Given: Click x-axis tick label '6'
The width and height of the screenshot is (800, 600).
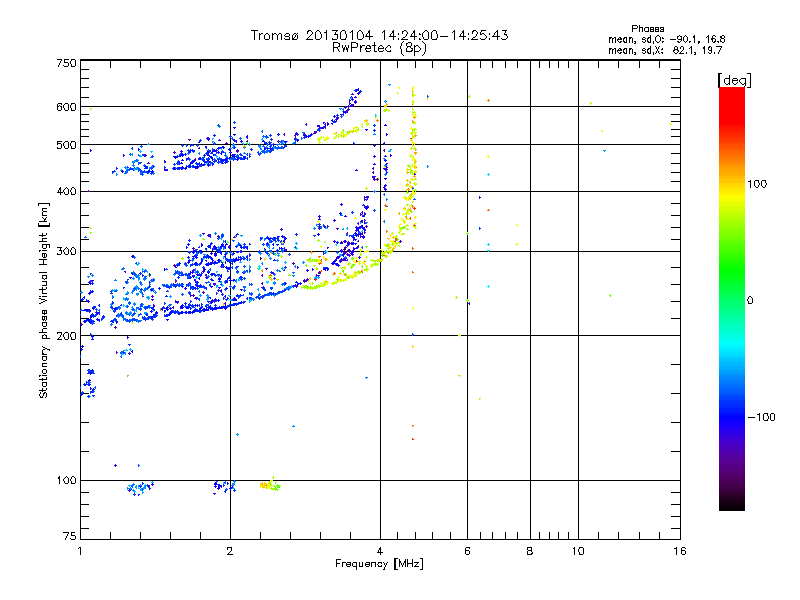Looking at the screenshot, I should click(x=467, y=551).
